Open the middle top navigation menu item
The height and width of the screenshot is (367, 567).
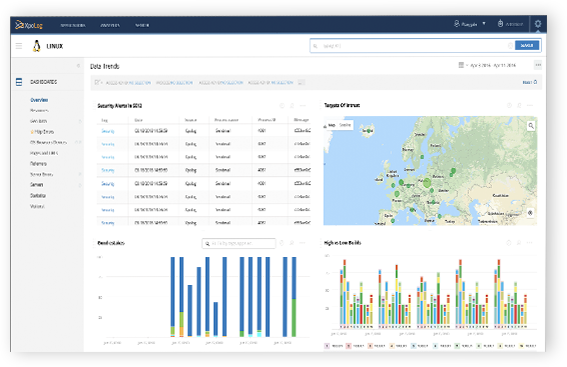pos(110,25)
